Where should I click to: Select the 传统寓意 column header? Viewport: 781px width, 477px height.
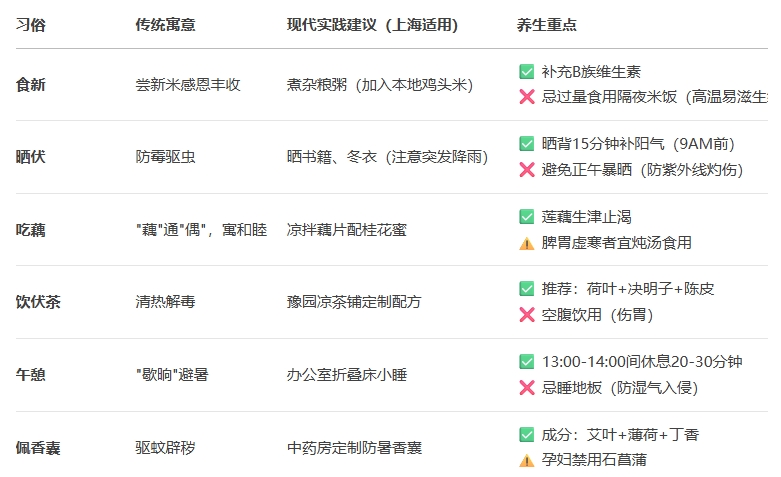pos(165,24)
